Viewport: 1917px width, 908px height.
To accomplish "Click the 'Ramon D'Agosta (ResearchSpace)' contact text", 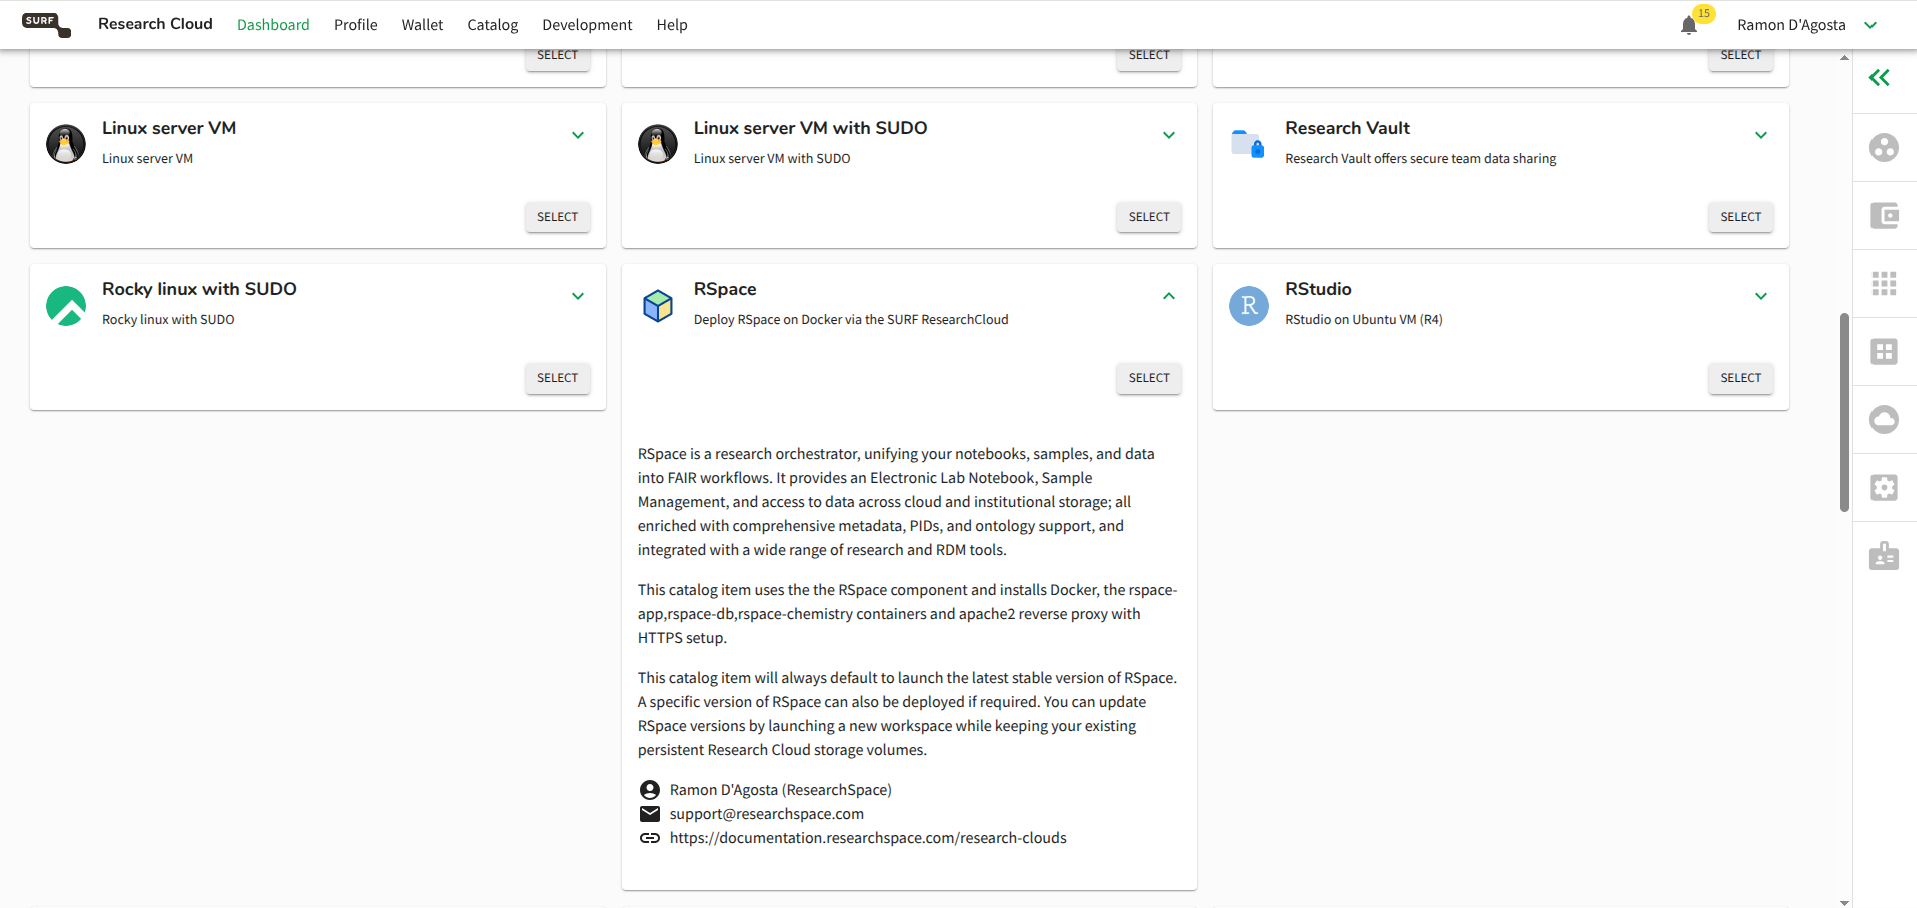I will coord(781,790).
